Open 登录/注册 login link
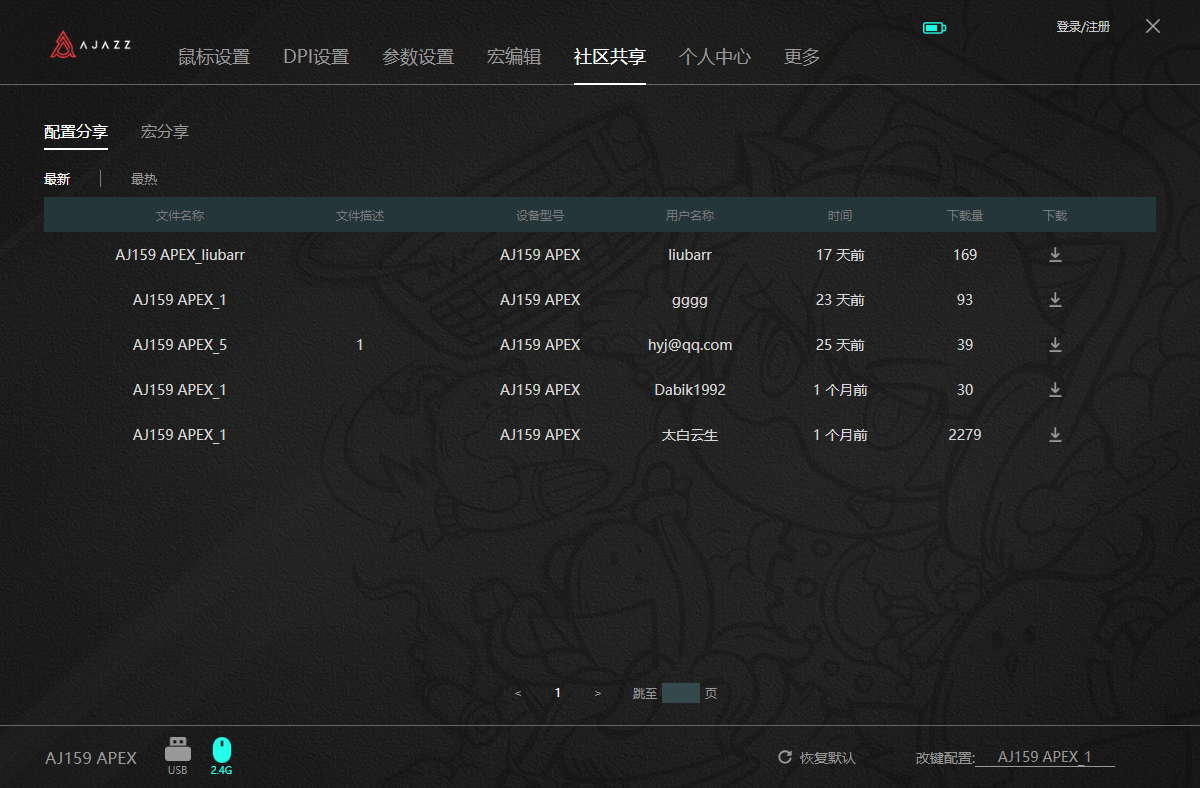The height and width of the screenshot is (788, 1200). pyautogui.click(x=1083, y=27)
